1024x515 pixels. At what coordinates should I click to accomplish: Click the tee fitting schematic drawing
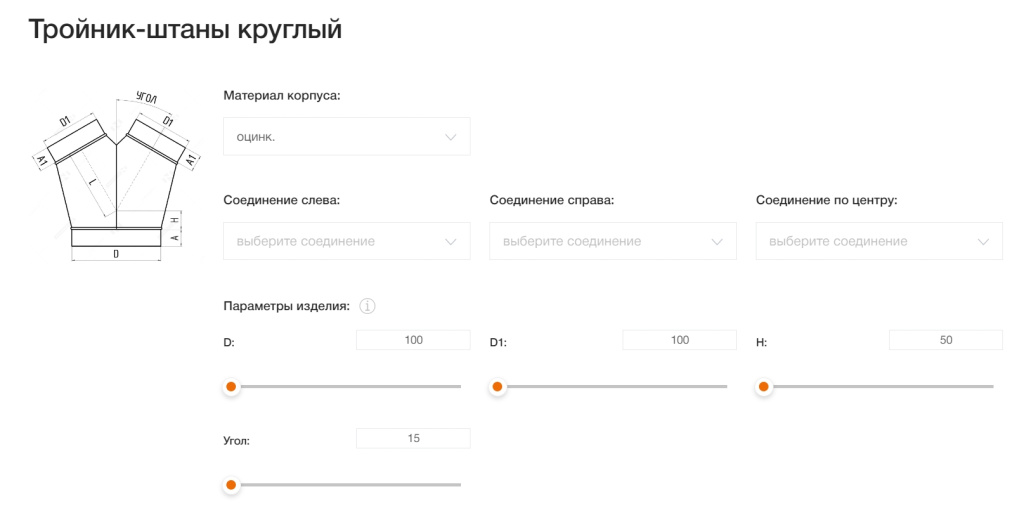tap(117, 177)
